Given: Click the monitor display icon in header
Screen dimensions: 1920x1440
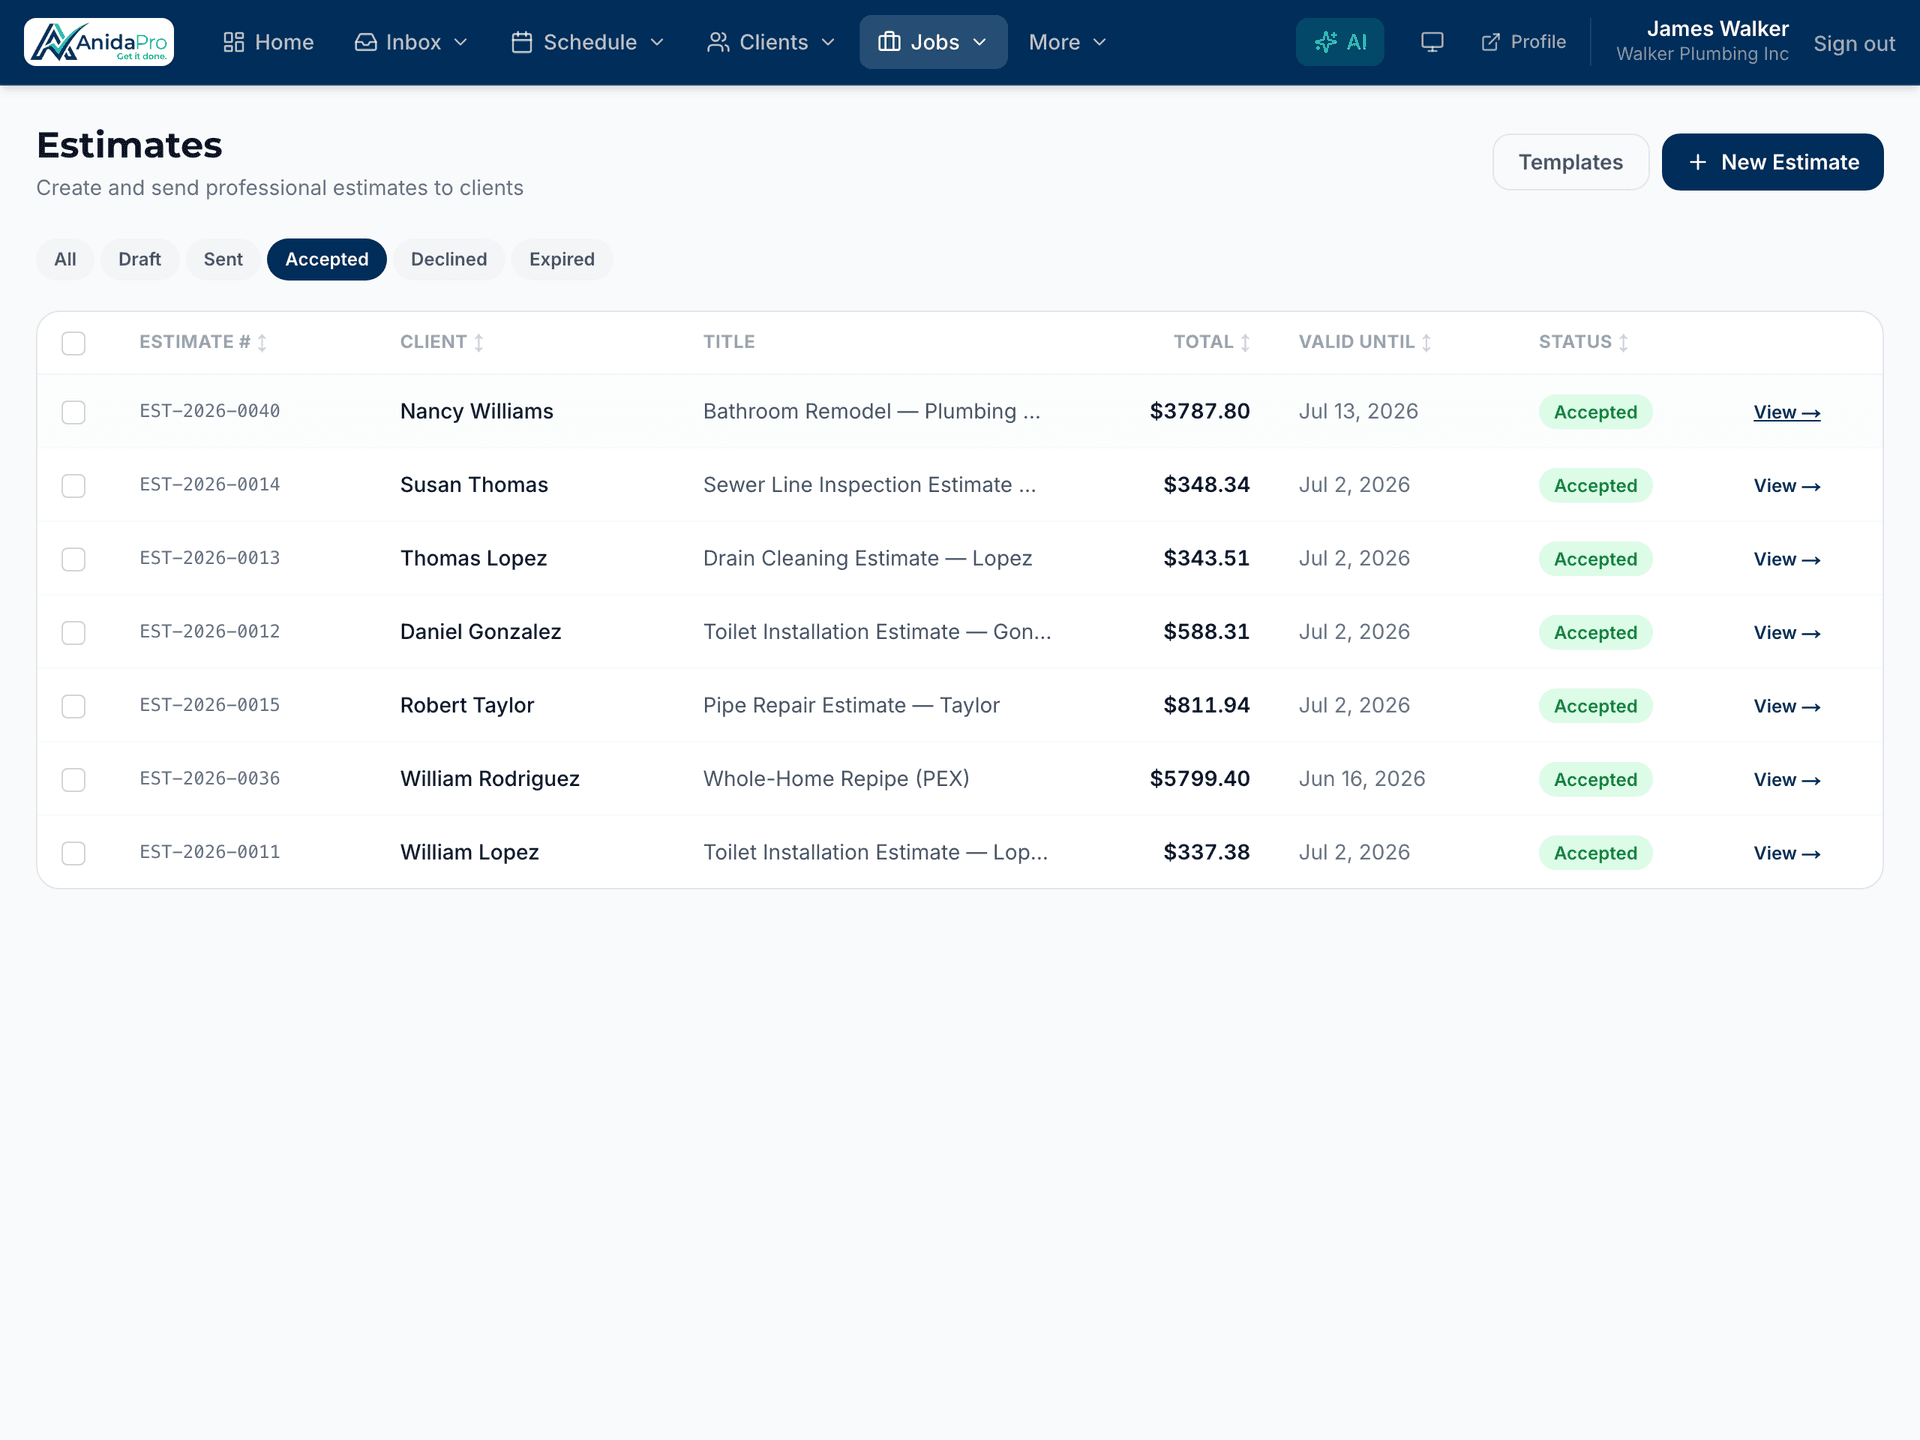Looking at the screenshot, I should coord(1432,42).
